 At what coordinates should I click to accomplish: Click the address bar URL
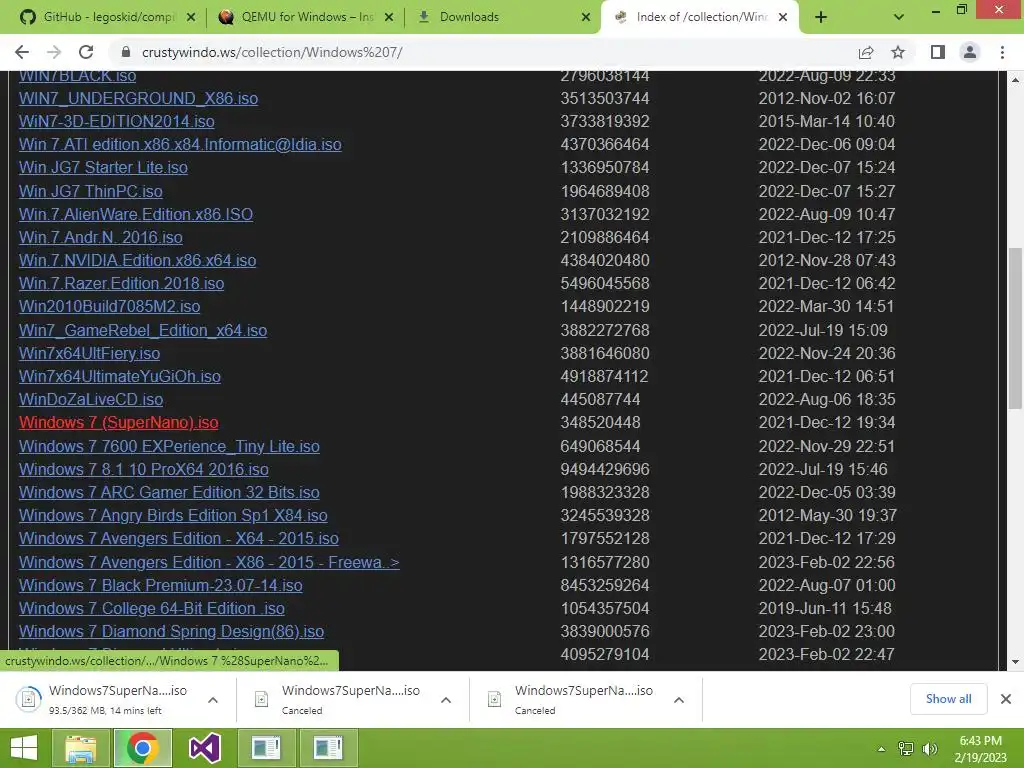click(272, 52)
